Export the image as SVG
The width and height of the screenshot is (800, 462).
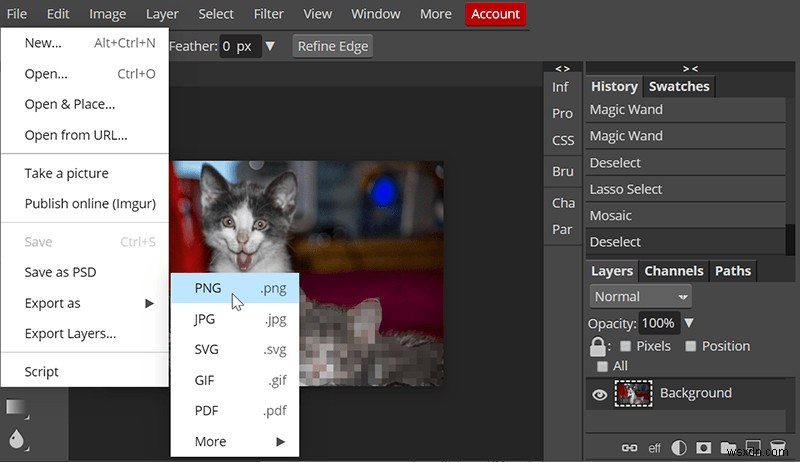click(x=235, y=350)
